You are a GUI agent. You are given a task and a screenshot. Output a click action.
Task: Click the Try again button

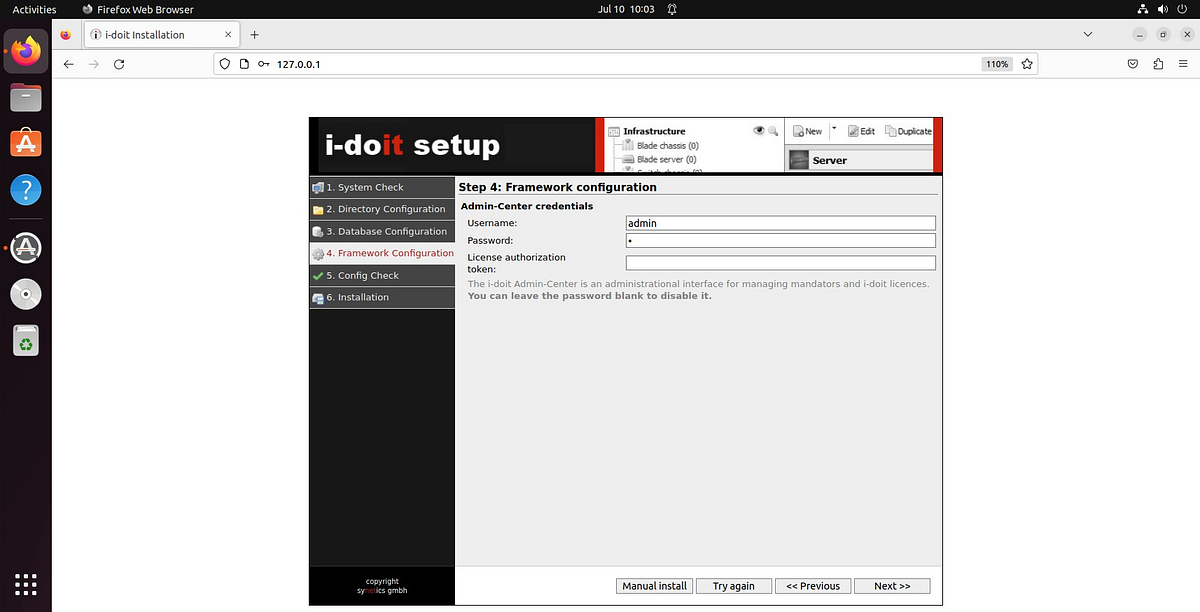point(733,585)
